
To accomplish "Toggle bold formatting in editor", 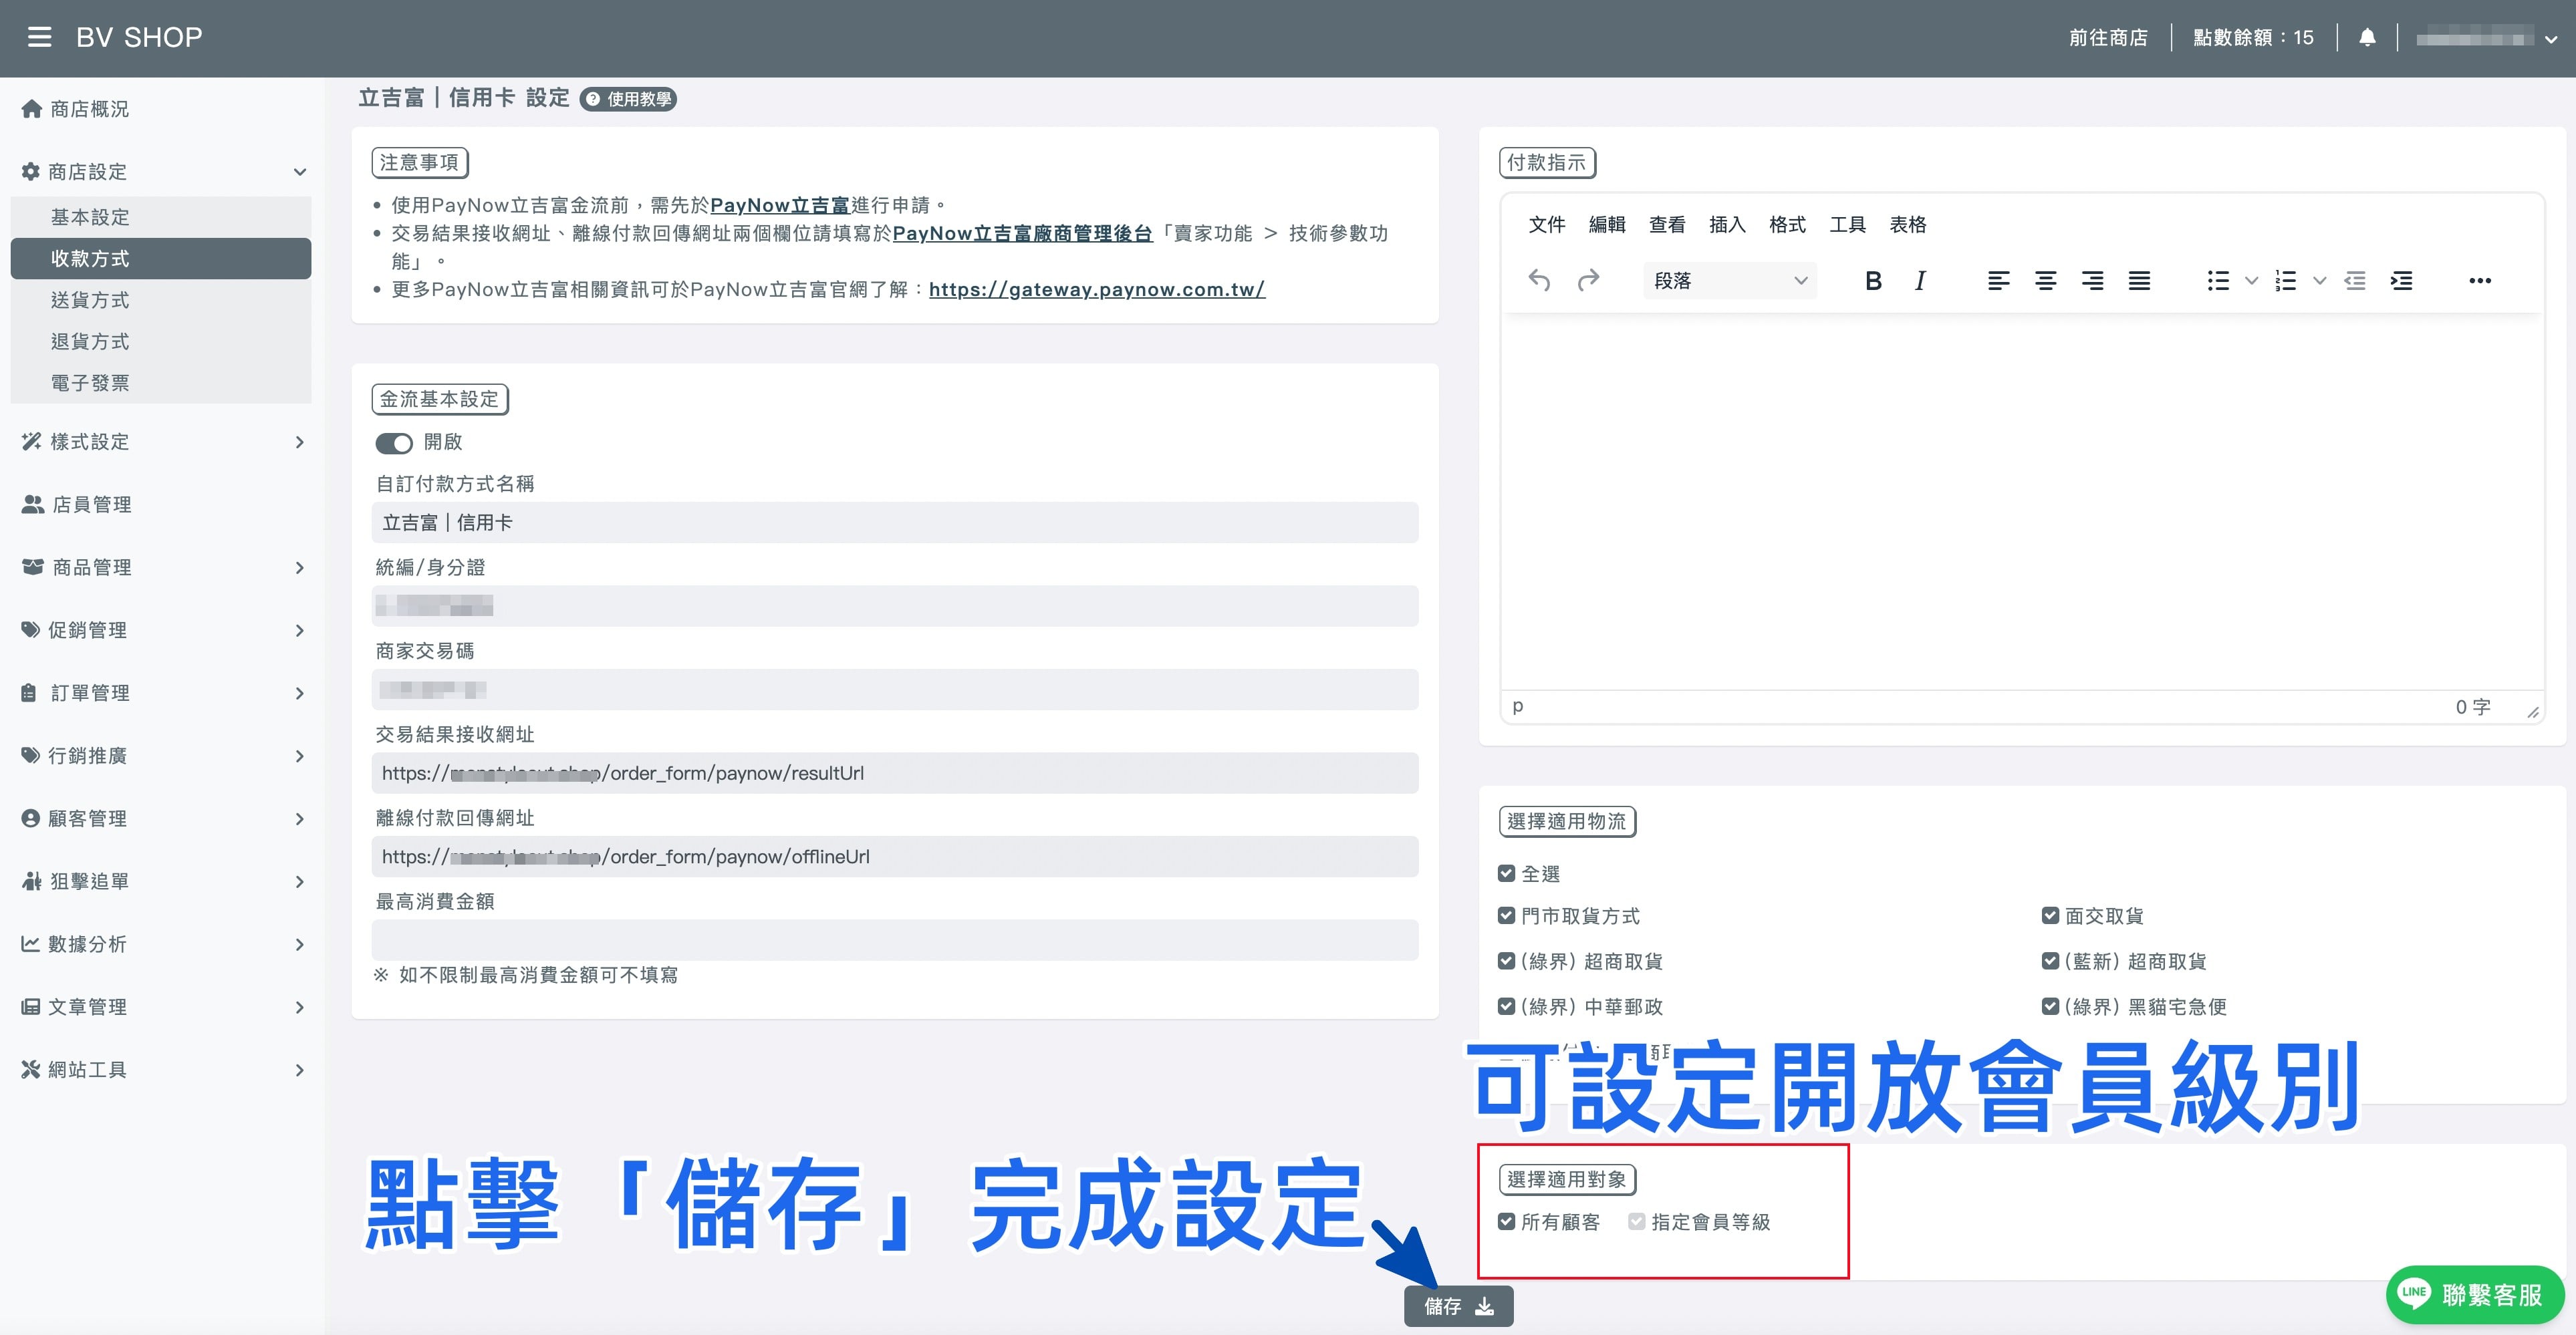I will [1873, 281].
